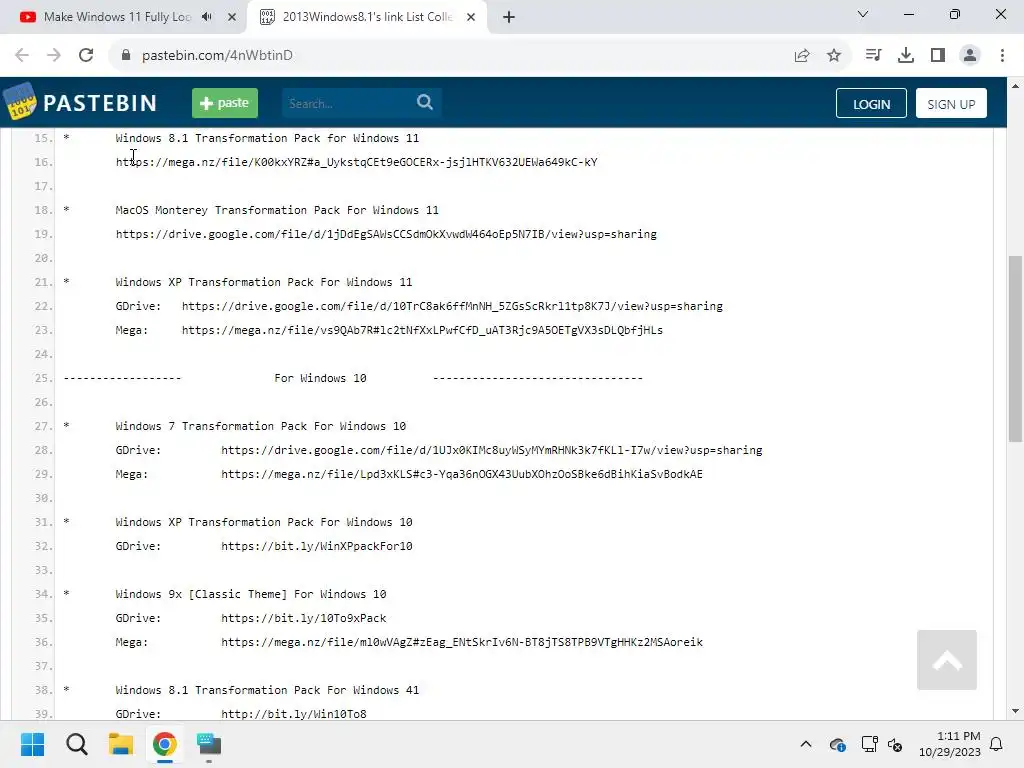Open Chrome downloads icon
1024x768 pixels.
[906, 56]
